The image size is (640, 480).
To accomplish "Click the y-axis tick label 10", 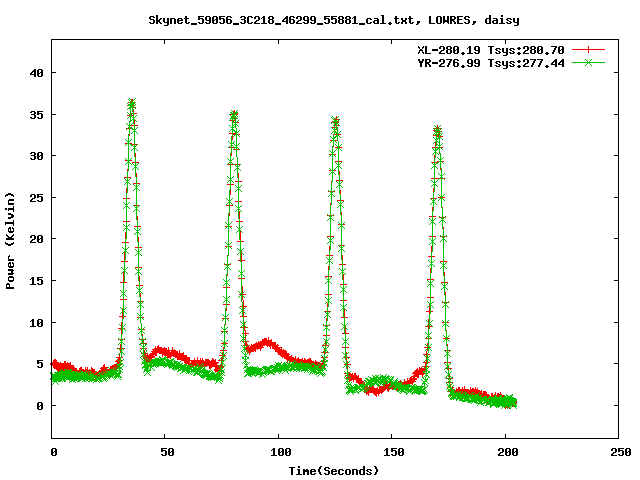I will (x=36, y=323).
